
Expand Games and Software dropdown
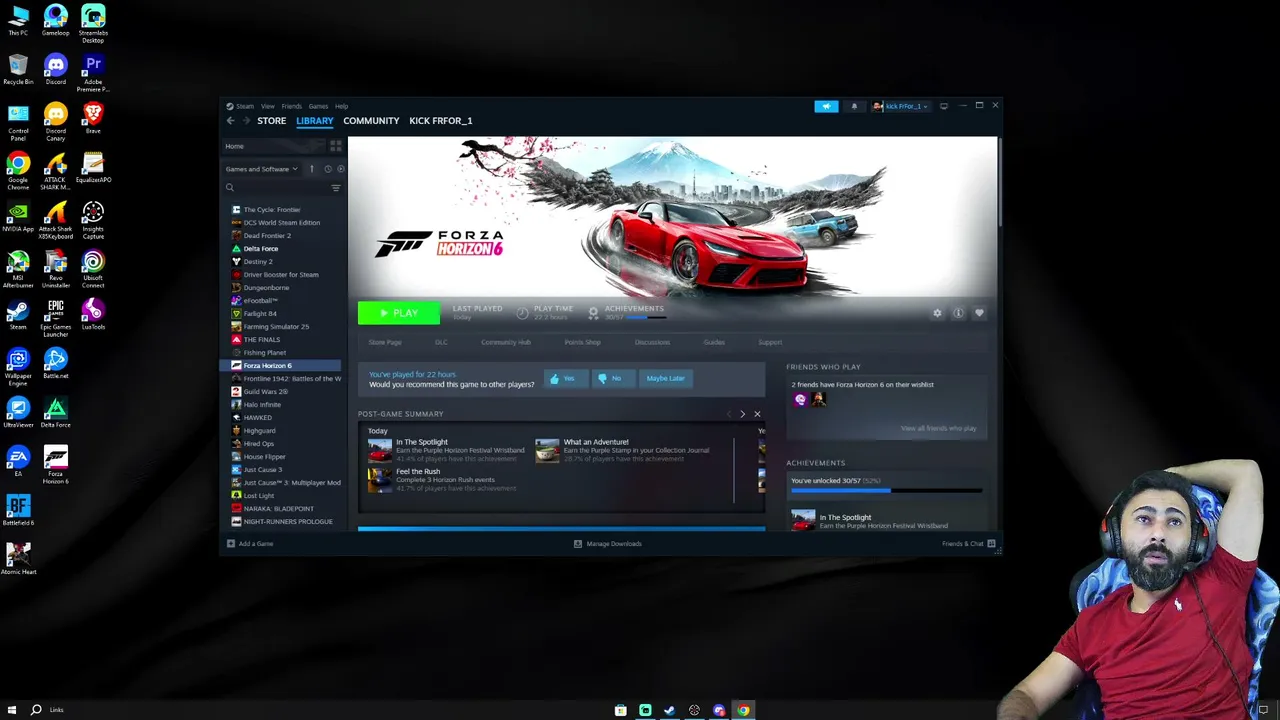[x=261, y=169]
